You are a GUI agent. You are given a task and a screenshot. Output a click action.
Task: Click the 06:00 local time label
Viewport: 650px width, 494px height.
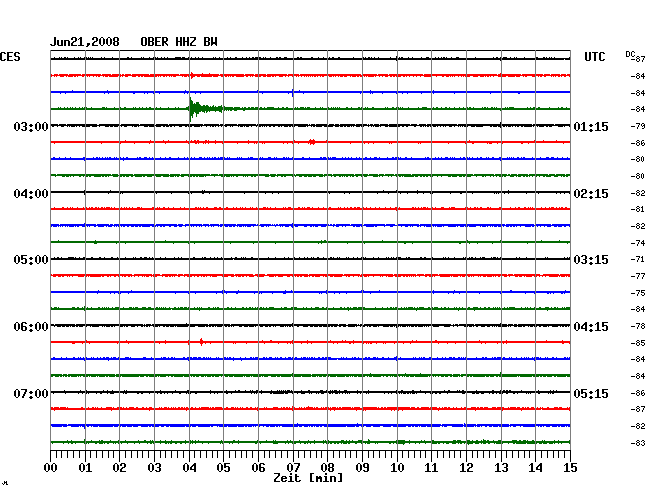31,327
